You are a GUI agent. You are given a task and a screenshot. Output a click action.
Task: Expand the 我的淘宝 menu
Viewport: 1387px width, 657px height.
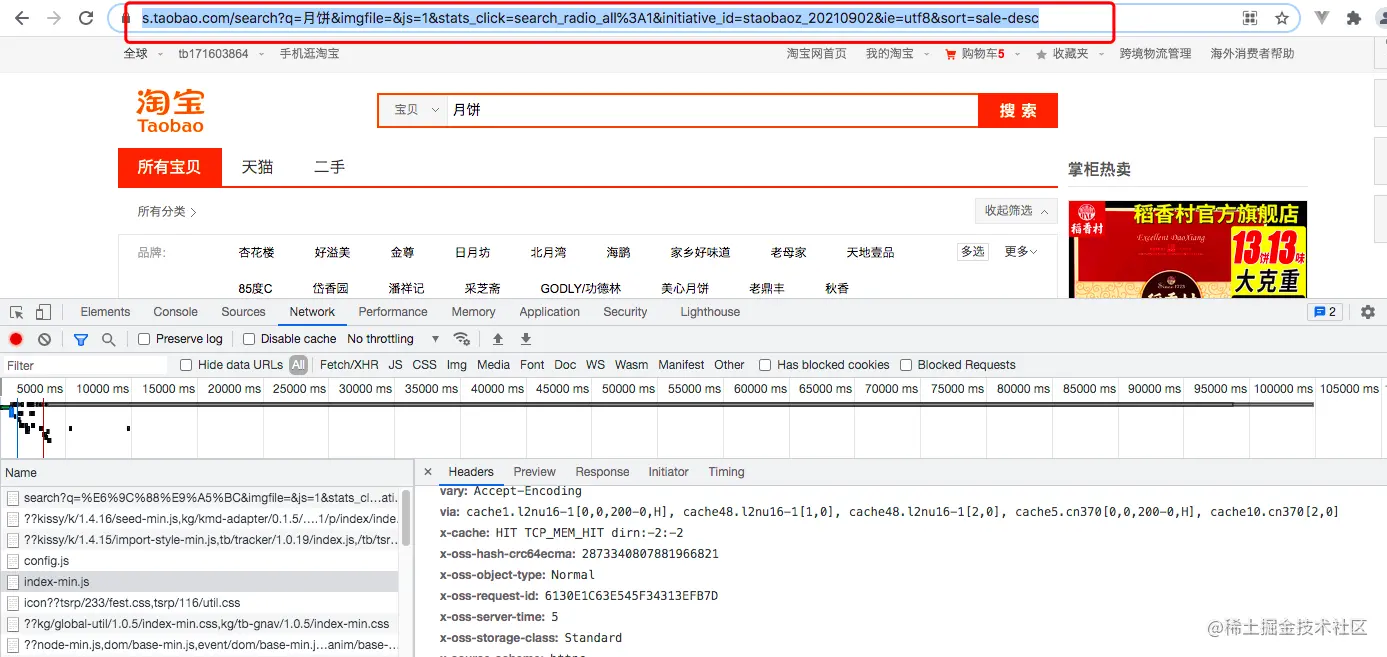(895, 54)
